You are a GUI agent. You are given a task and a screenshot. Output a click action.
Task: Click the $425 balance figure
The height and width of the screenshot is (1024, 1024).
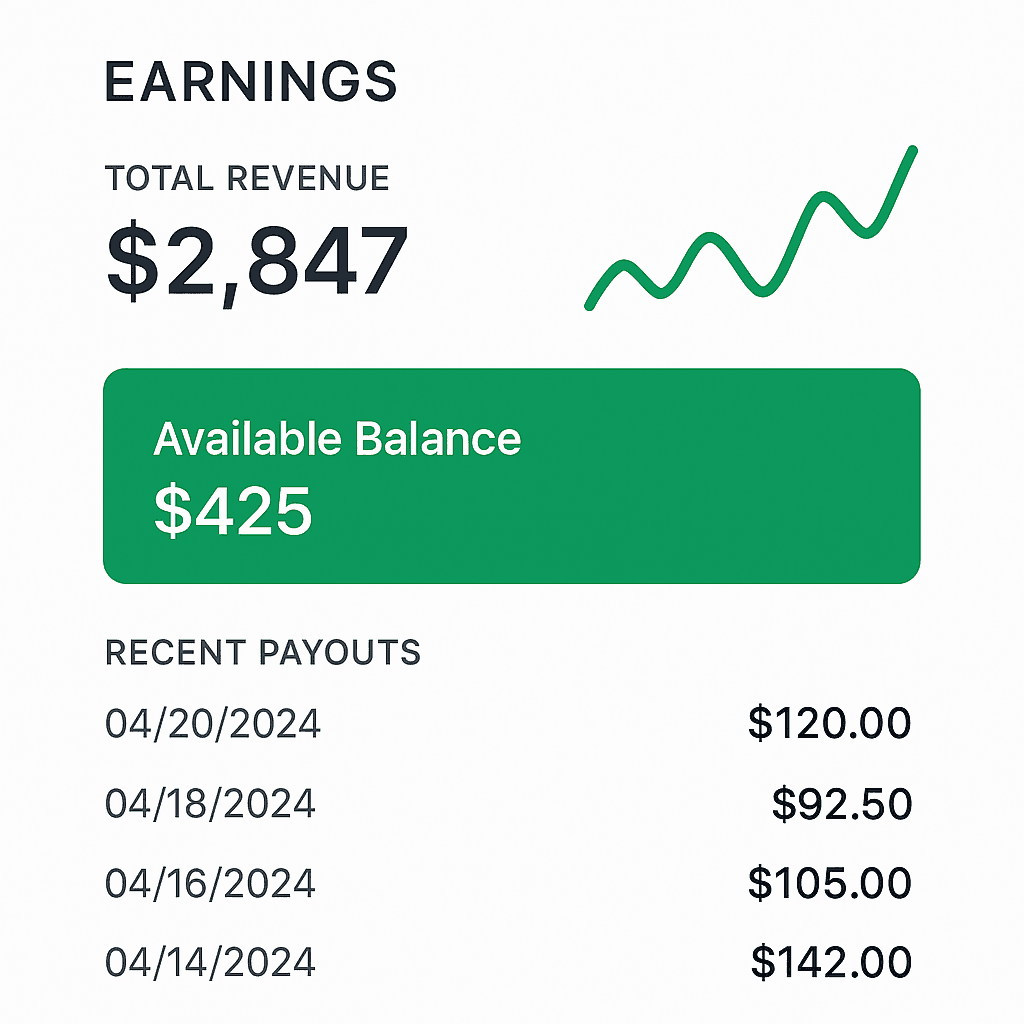tap(232, 510)
